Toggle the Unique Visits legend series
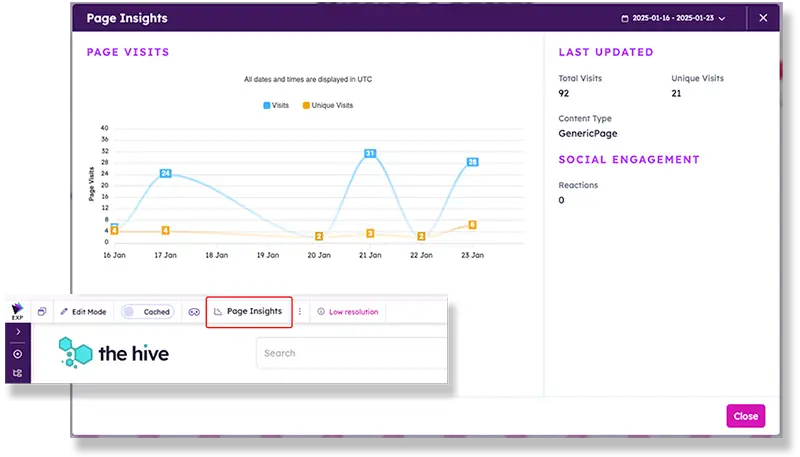800x457 pixels. coord(328,106)
